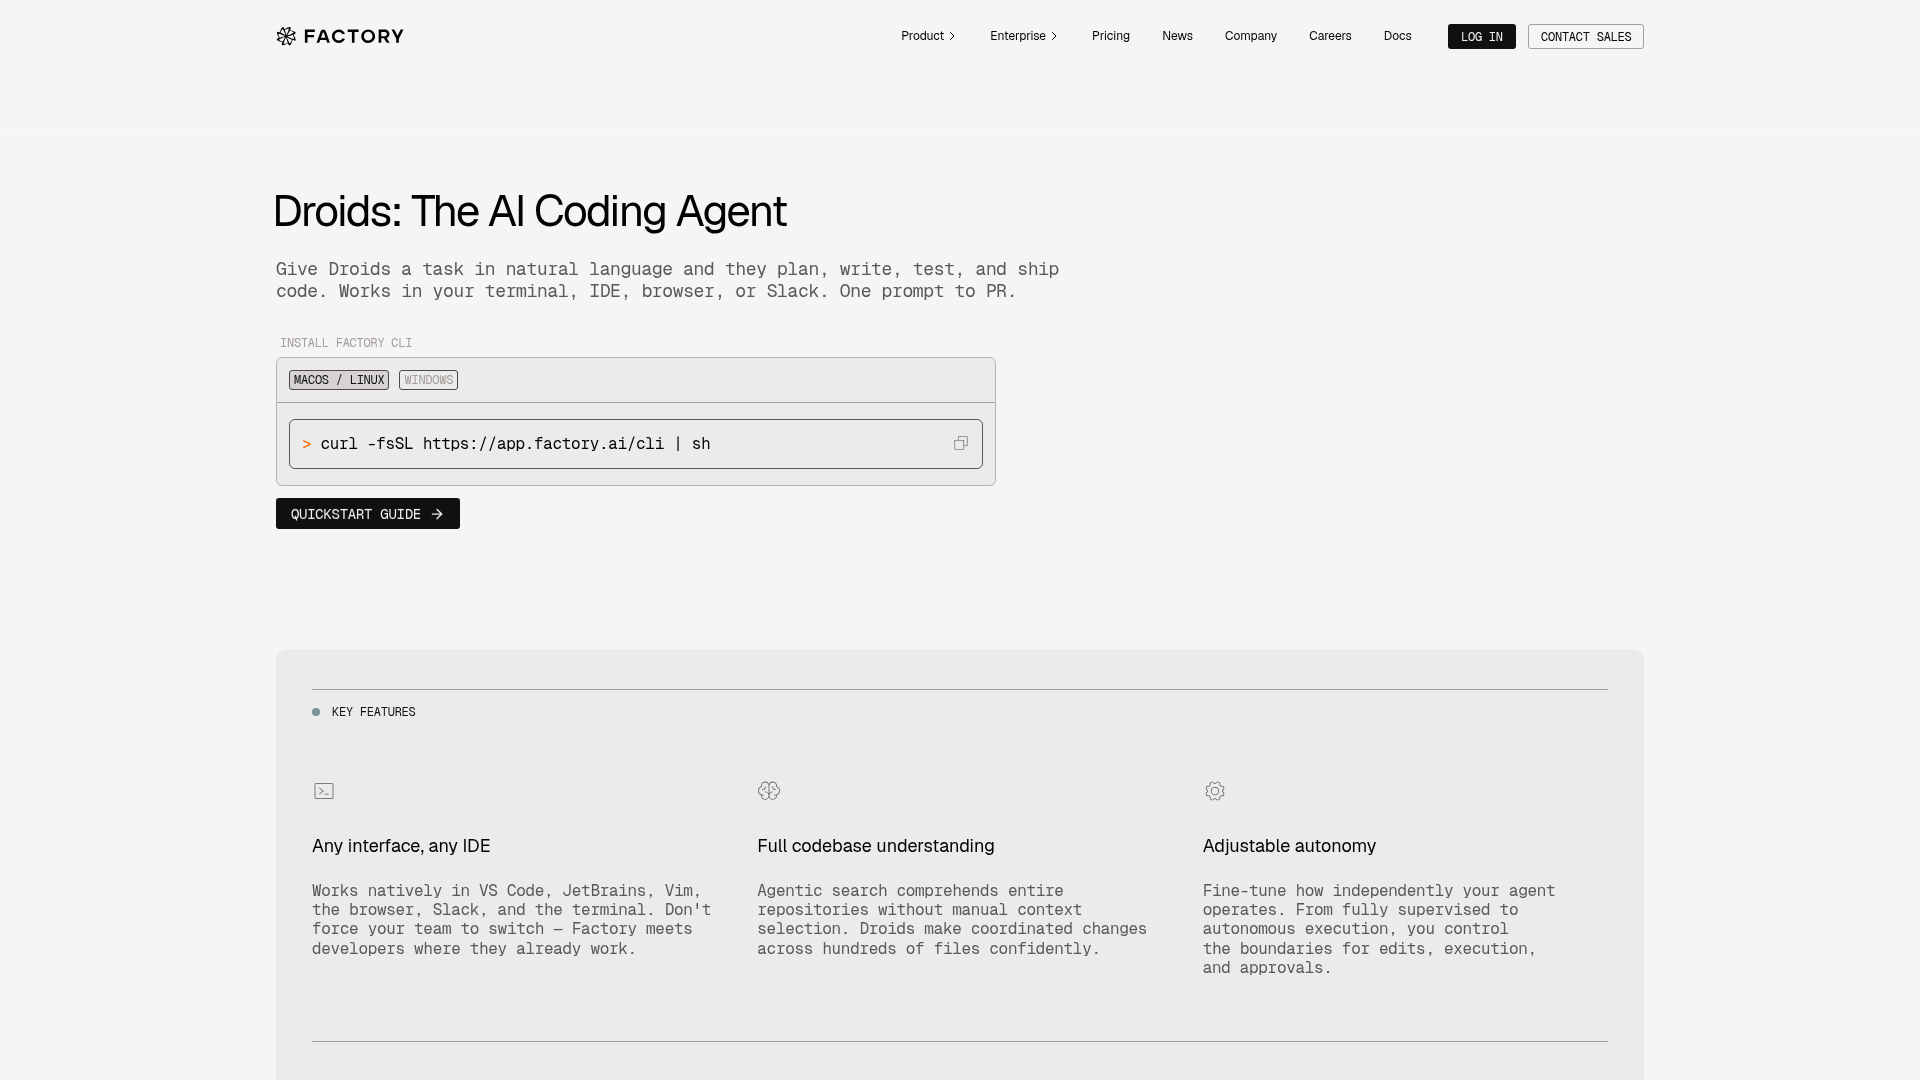Click the Log In button
1920x1080 pixels.
click(1482, 37)
